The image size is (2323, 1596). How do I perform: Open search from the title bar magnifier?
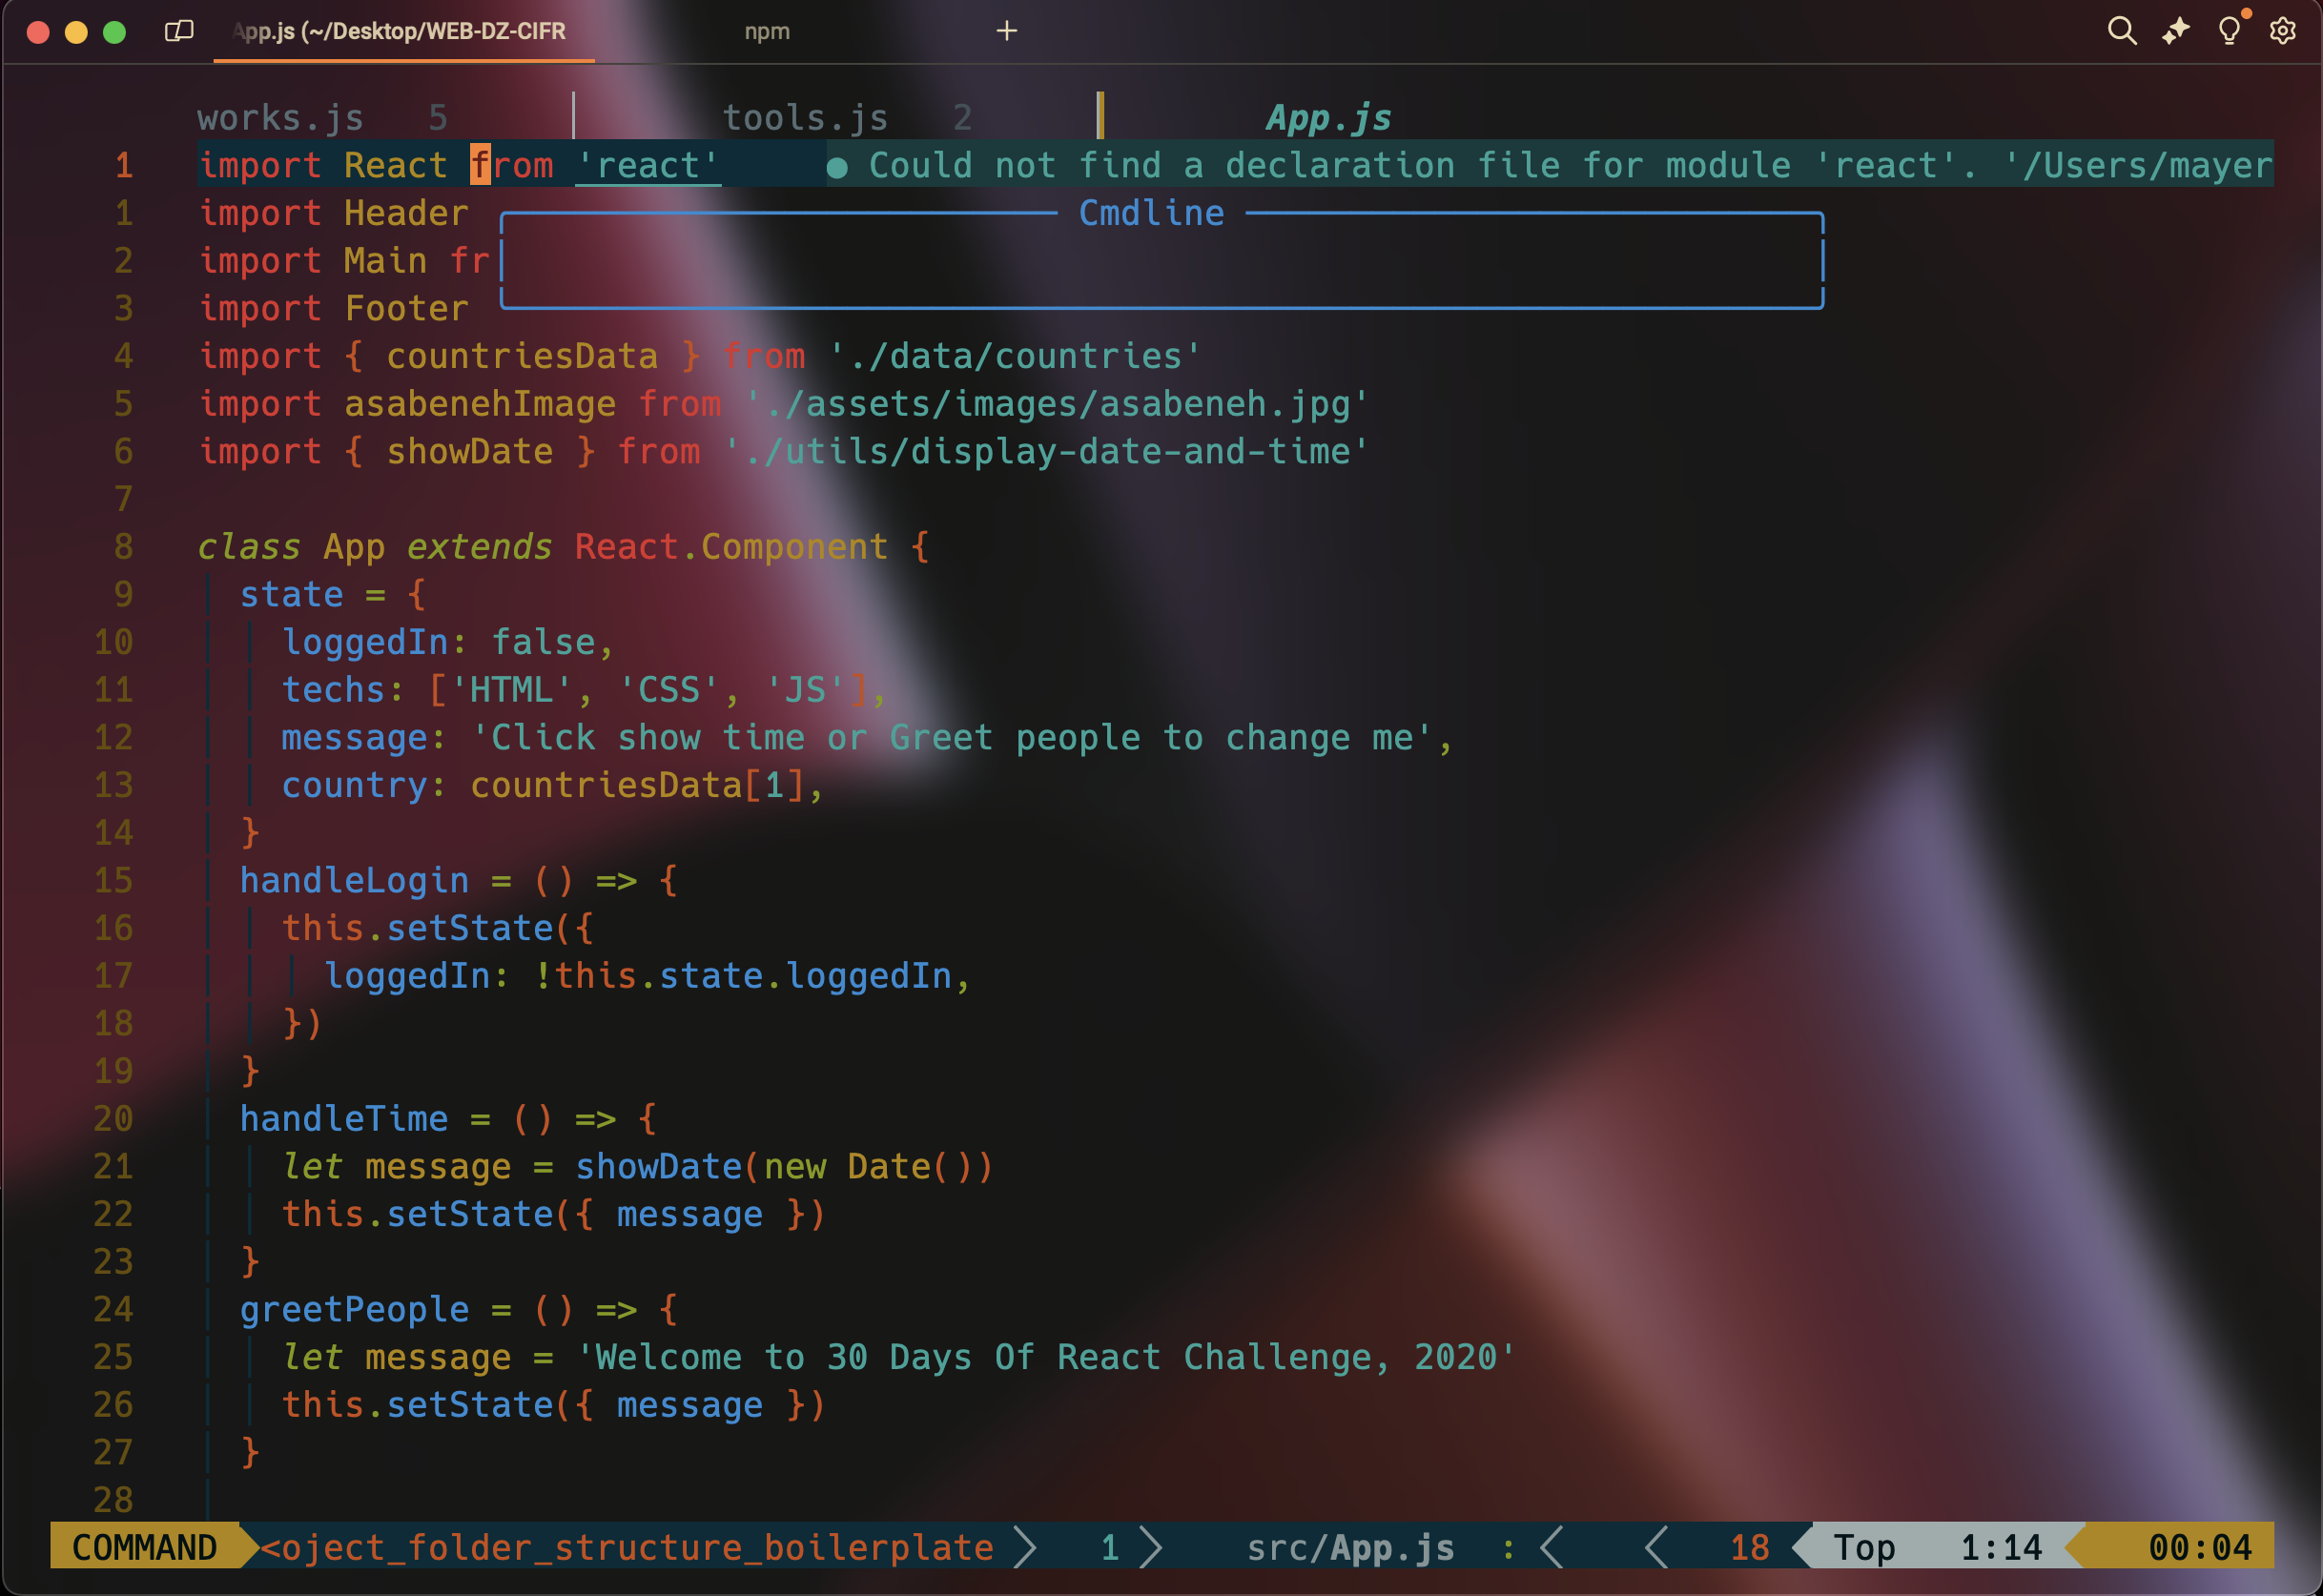2122,31
